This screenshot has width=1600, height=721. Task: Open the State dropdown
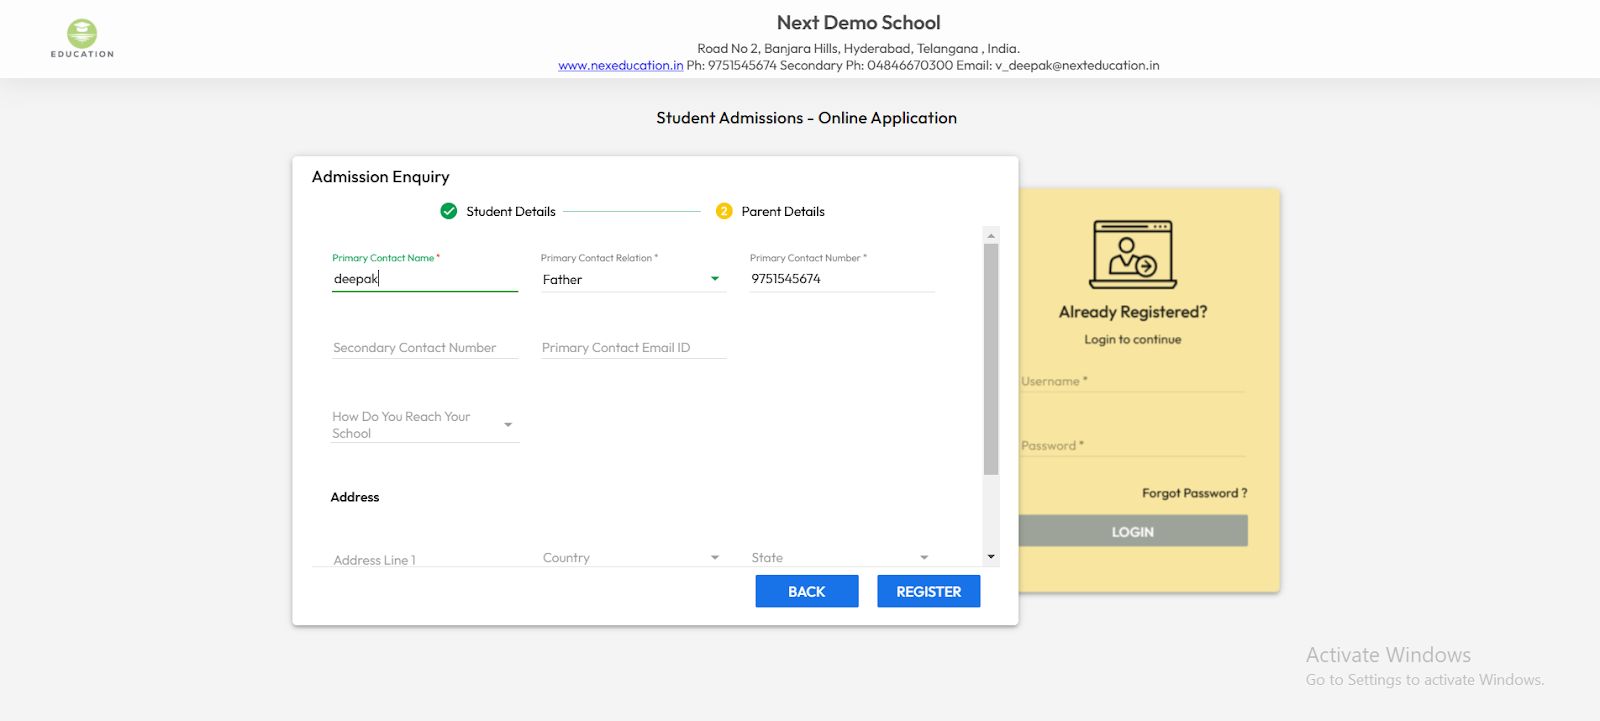tap(841, 557)
